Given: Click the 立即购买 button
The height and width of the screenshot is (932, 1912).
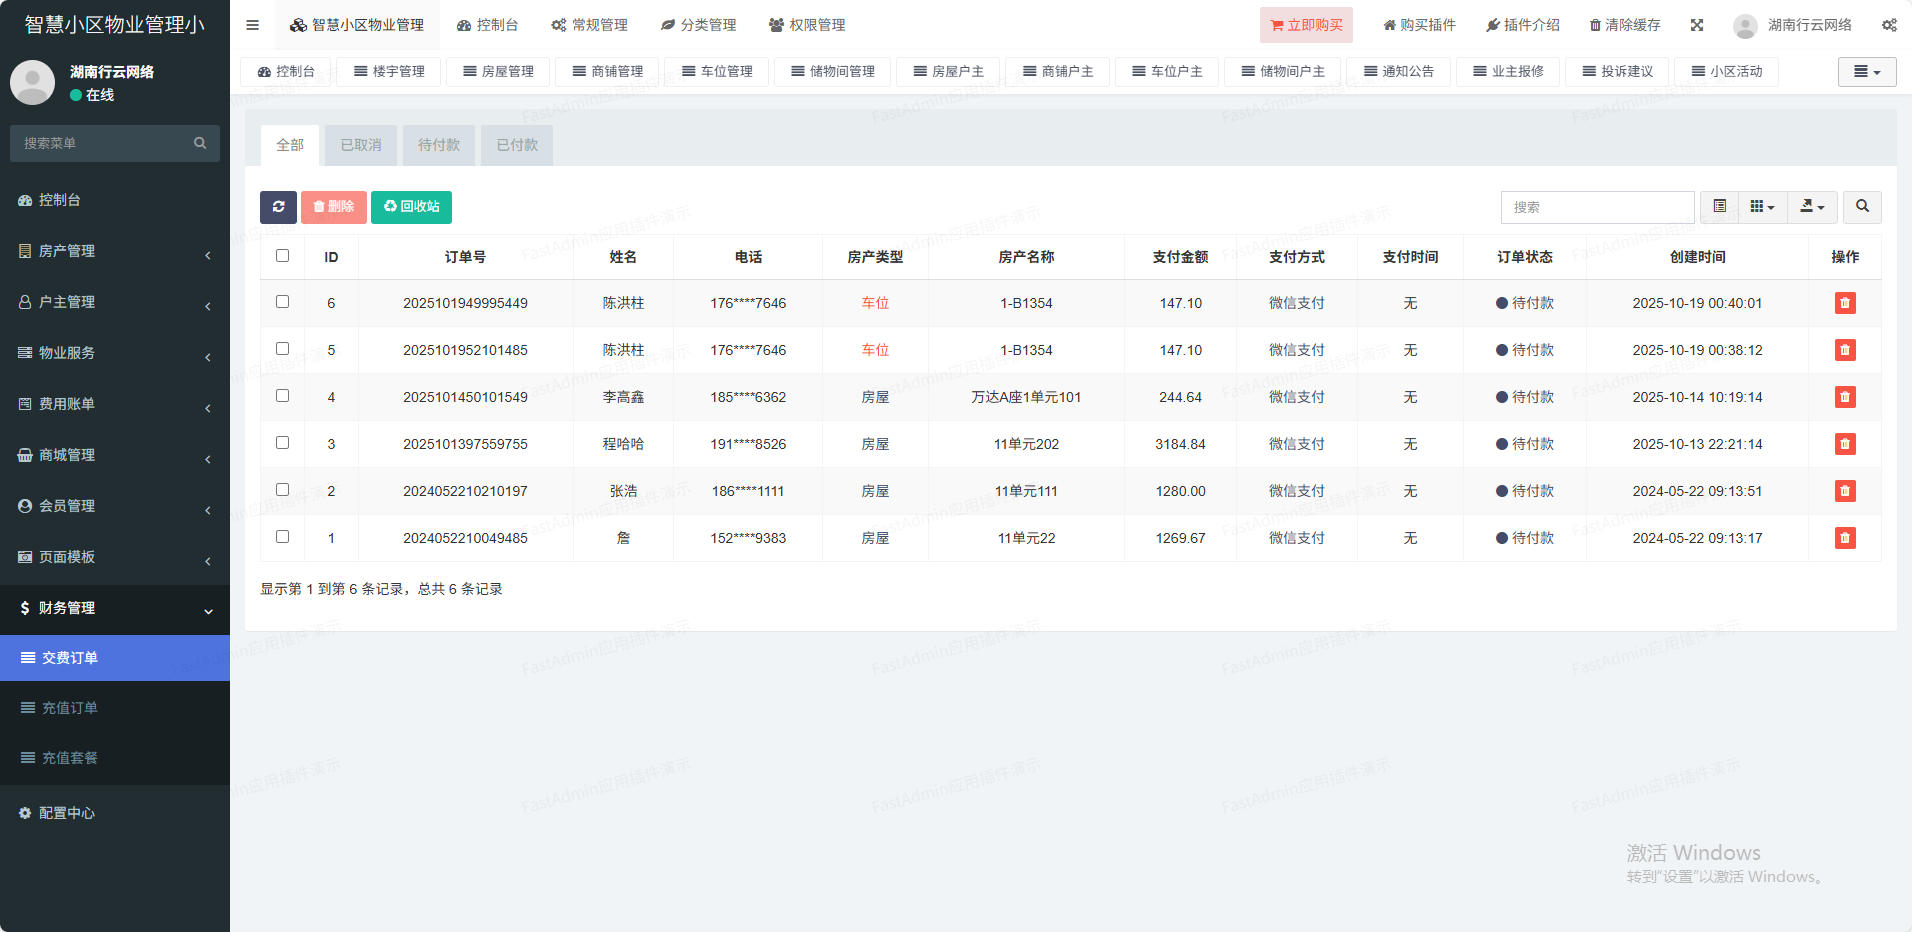Looking at the screenshot, I should point(1306,25).
